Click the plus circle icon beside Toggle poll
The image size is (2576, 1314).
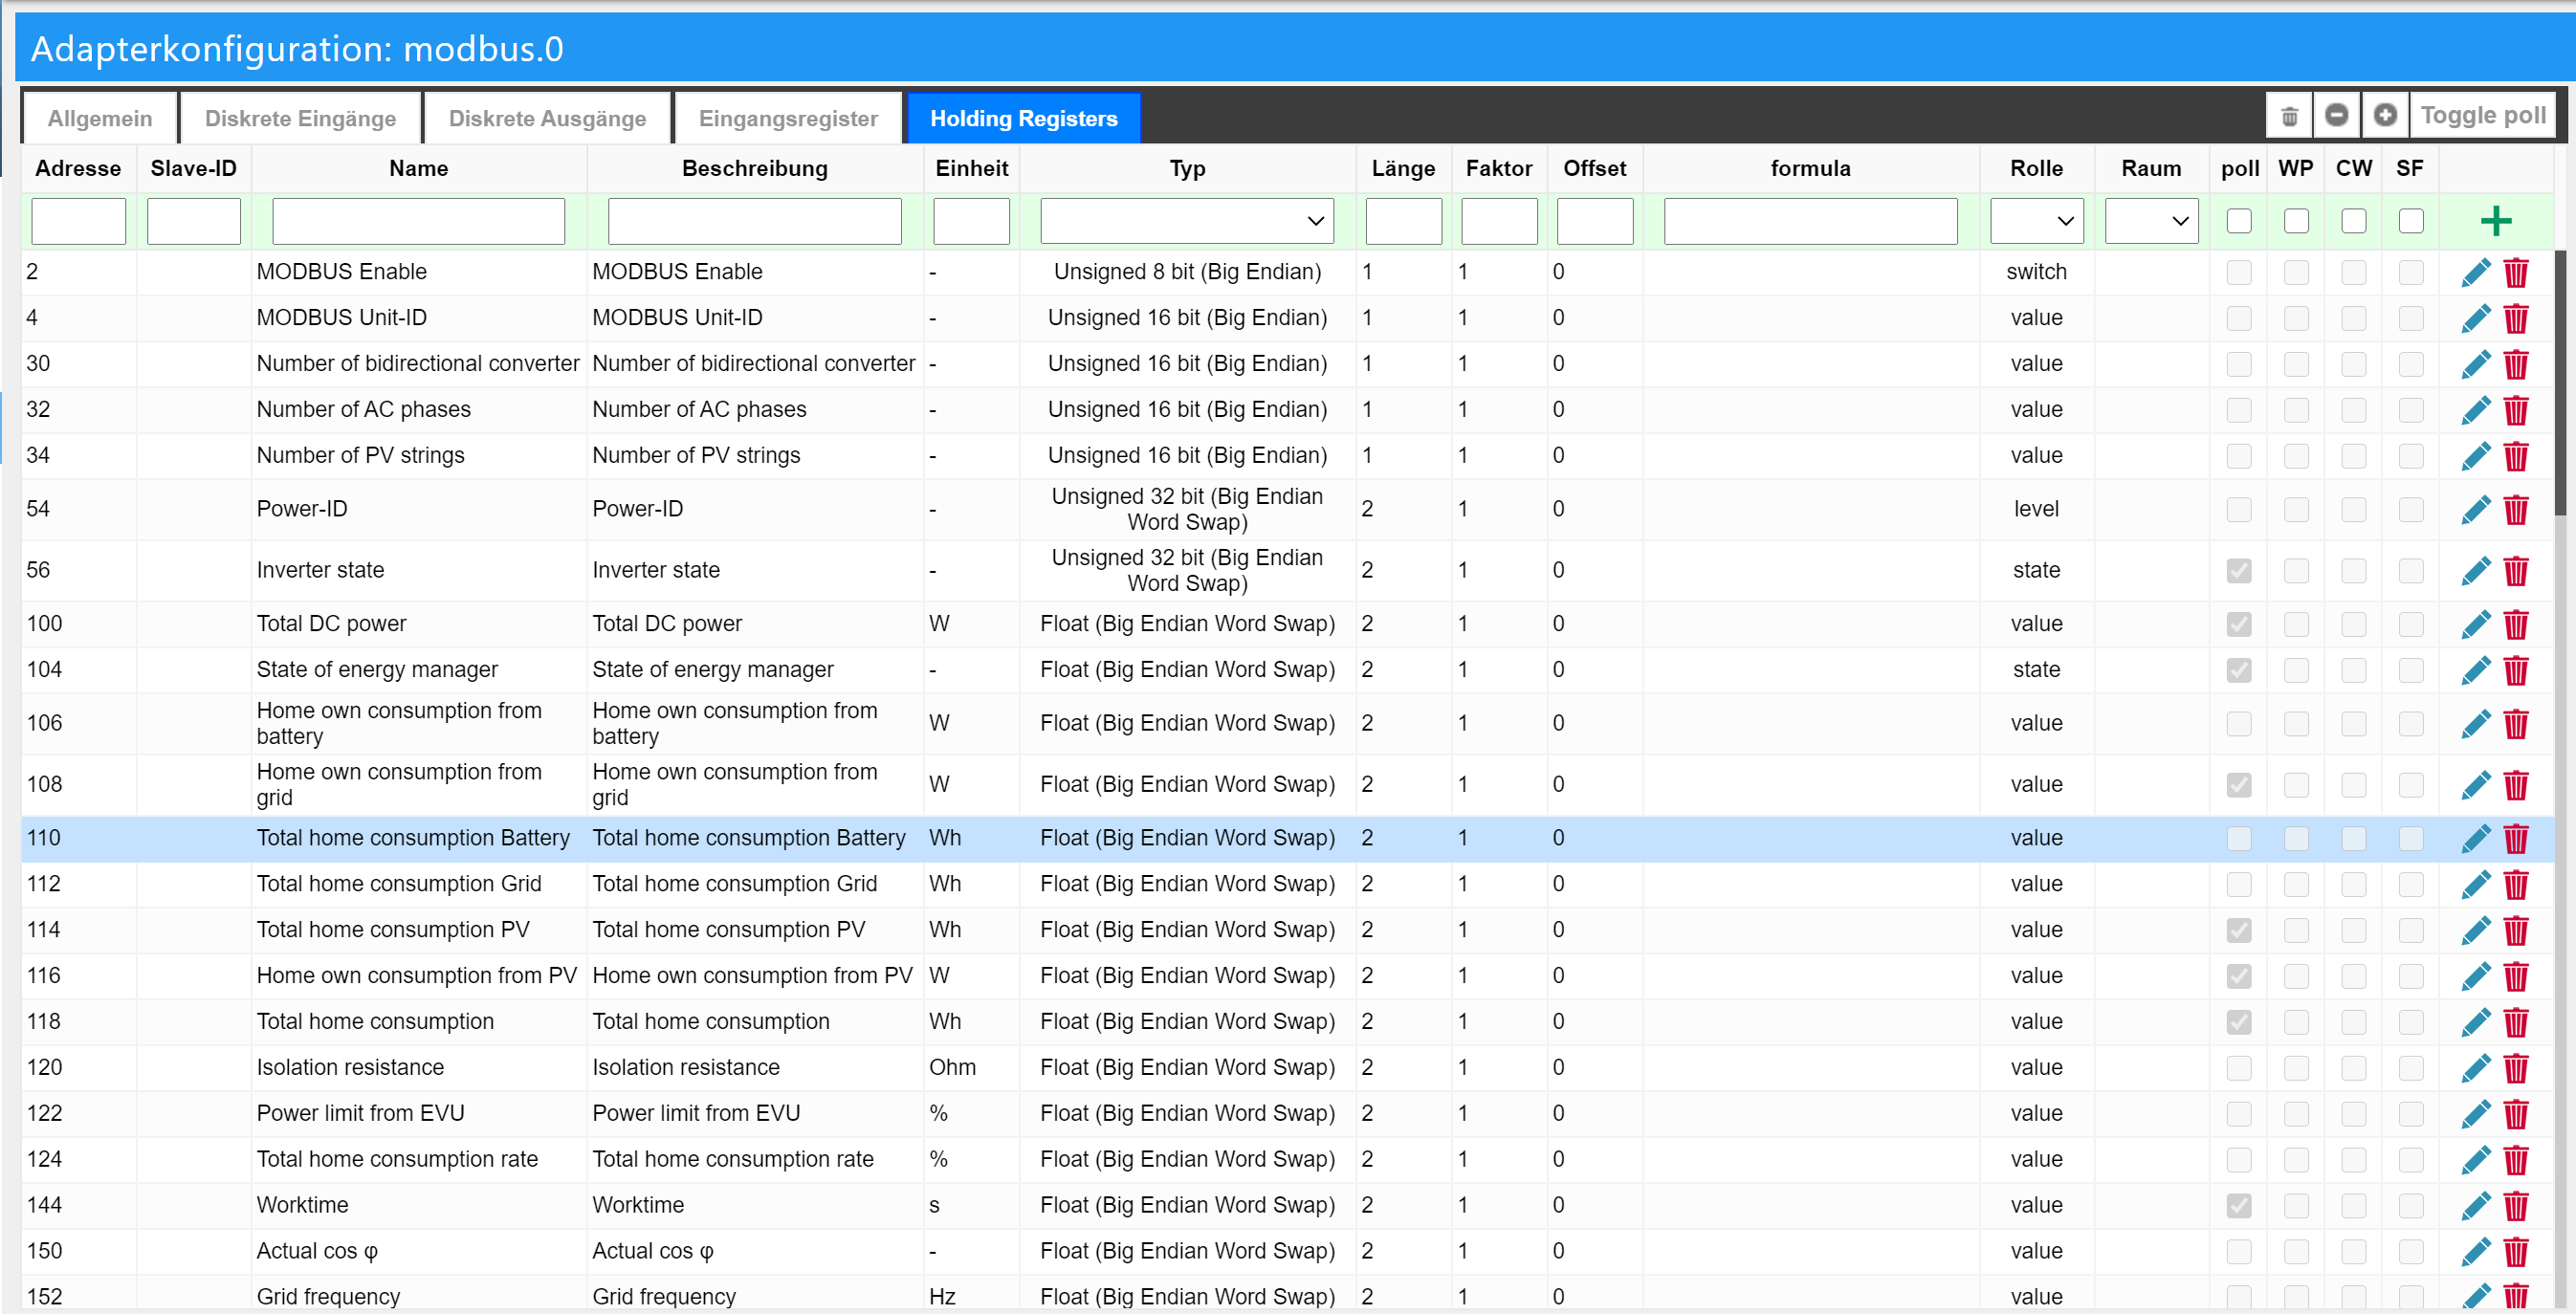2385,116
